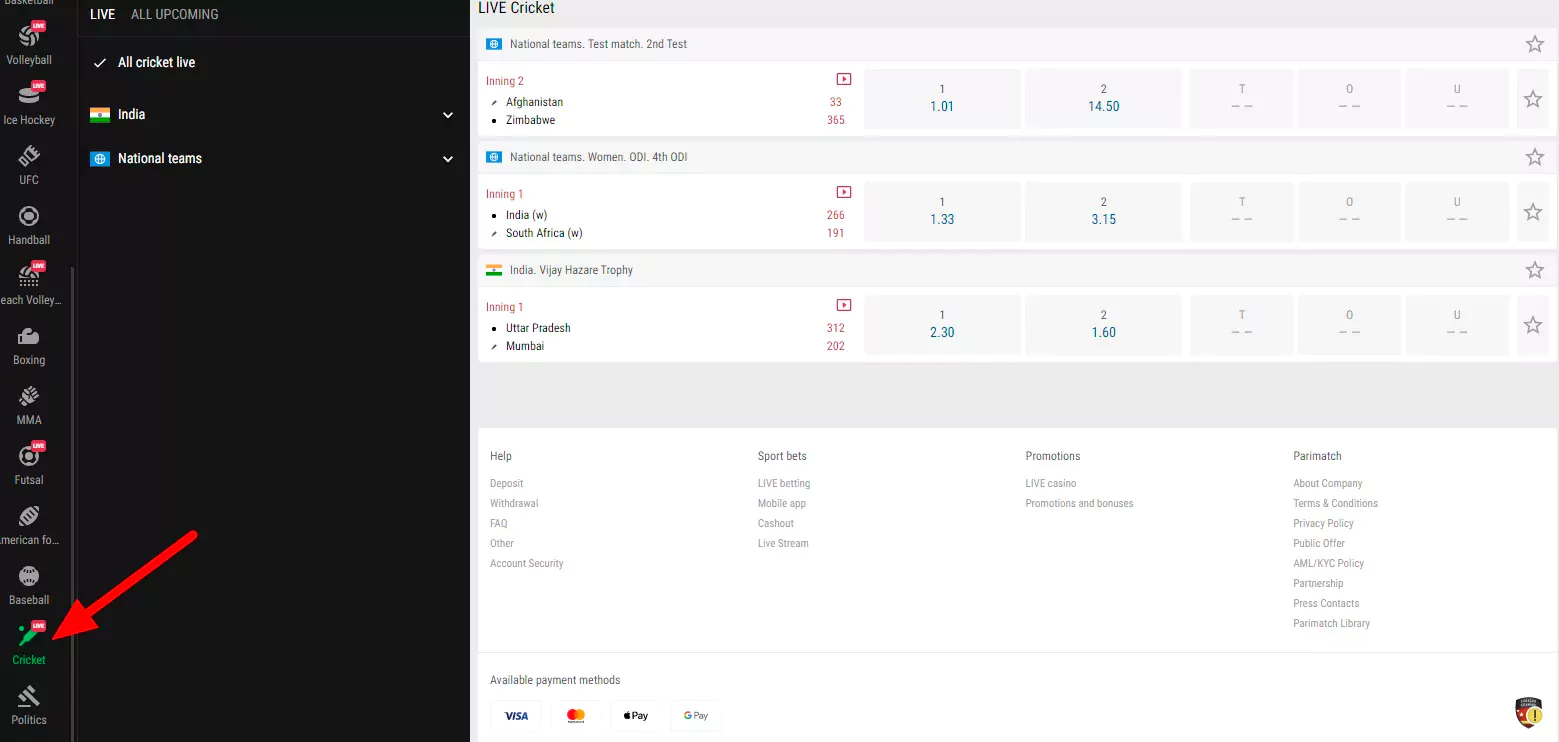Select the Ice Hockey sport icon
Viewport: 1559px width, 742px height.
click(29, 98)
